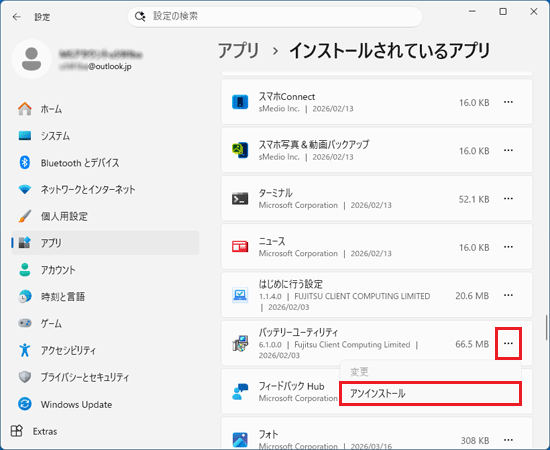Screen dimensions: 550x450
Task: Minimize the Settings window
Action: pos(472,12)
